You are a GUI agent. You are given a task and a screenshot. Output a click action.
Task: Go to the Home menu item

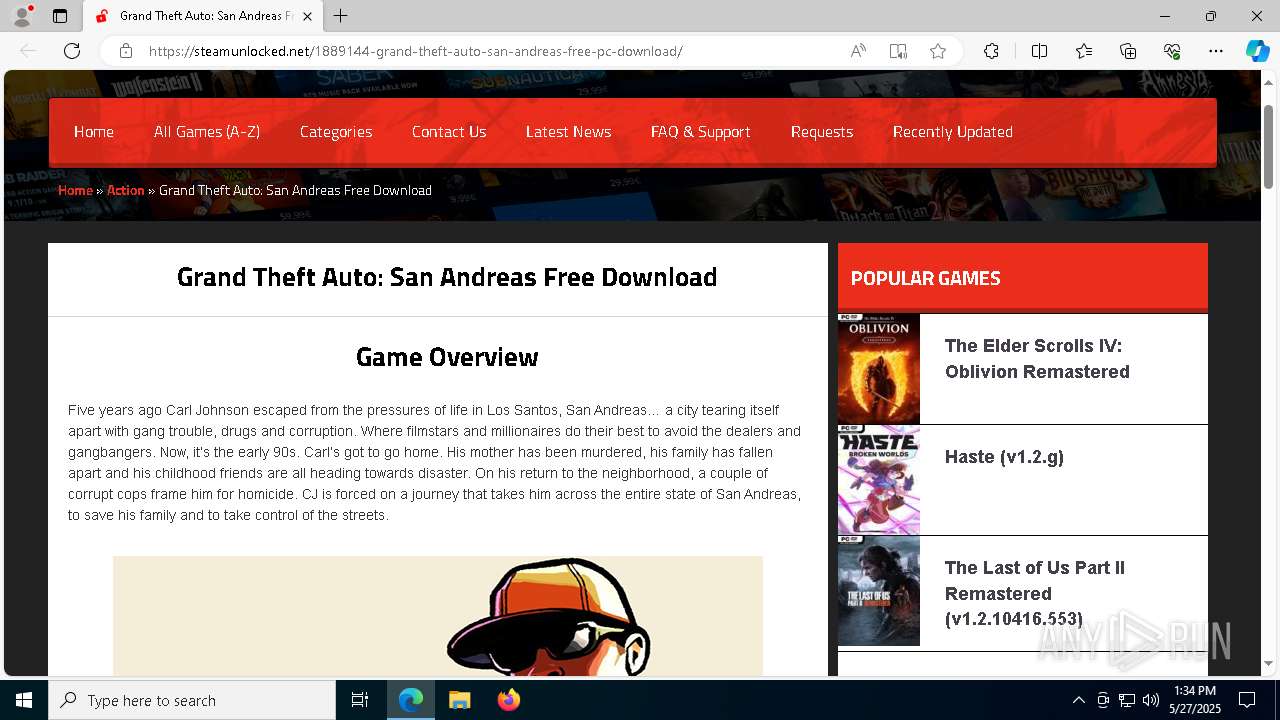[x=94, y=132]
